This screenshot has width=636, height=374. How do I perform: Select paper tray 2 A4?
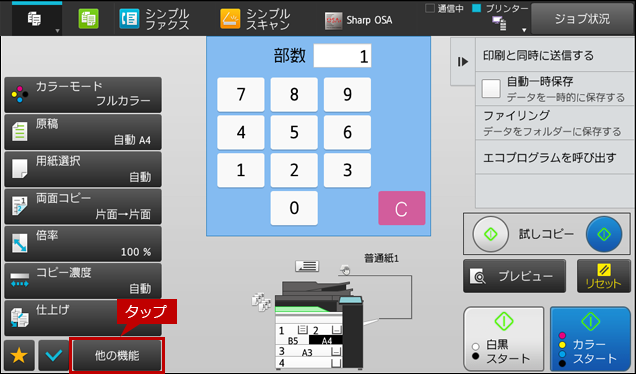[326, 335]
